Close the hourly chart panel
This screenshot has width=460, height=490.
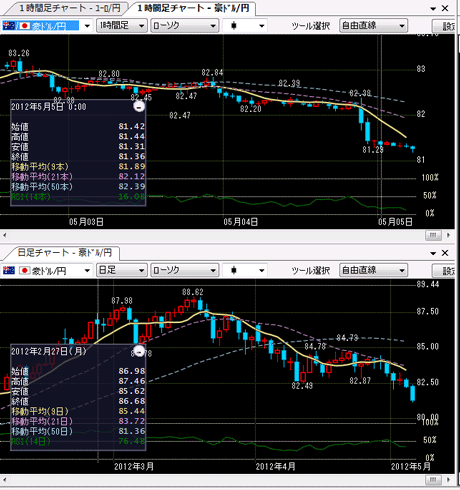[x=445, y=8]
